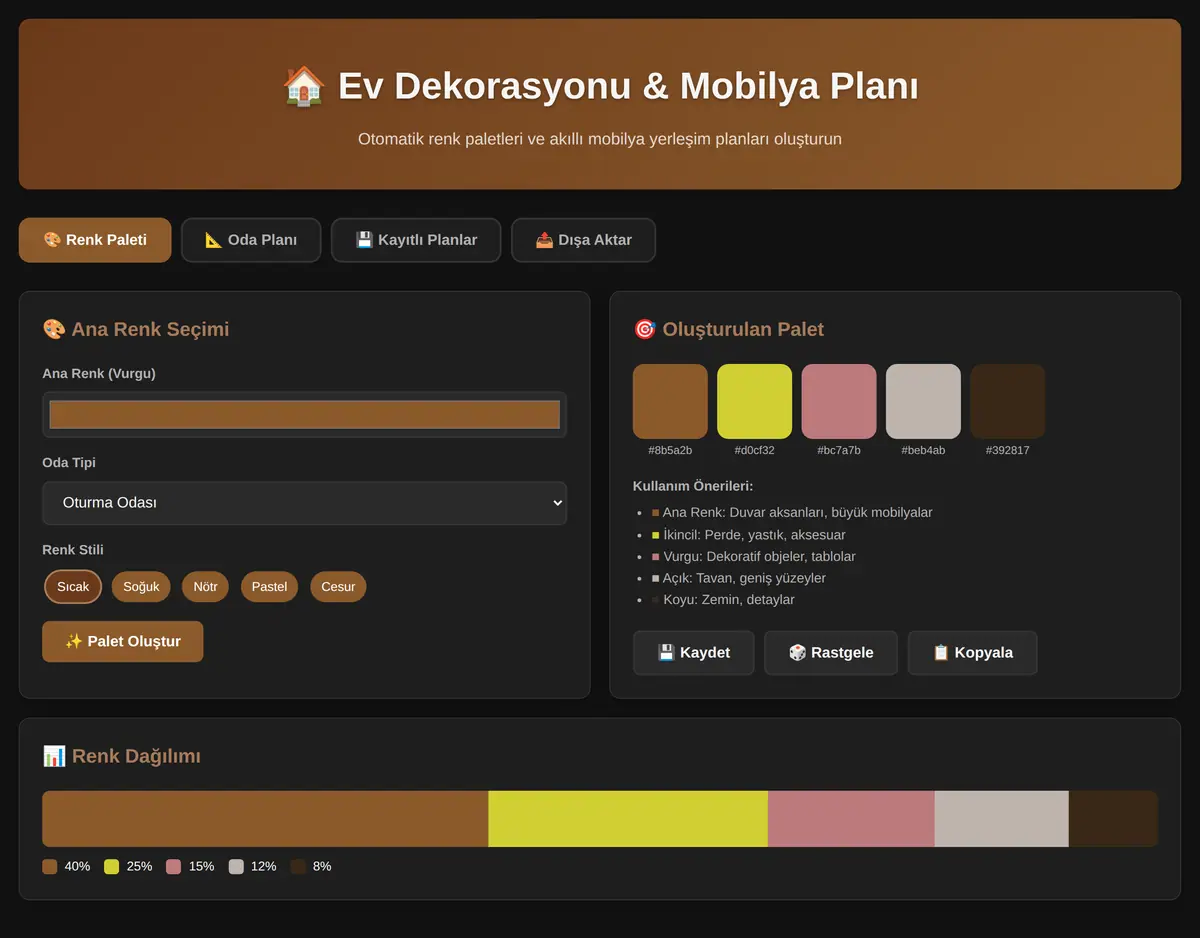Click the 15% pink distribution bar segment
Viewport: 1200px width, 938px height.
[851, 819]
